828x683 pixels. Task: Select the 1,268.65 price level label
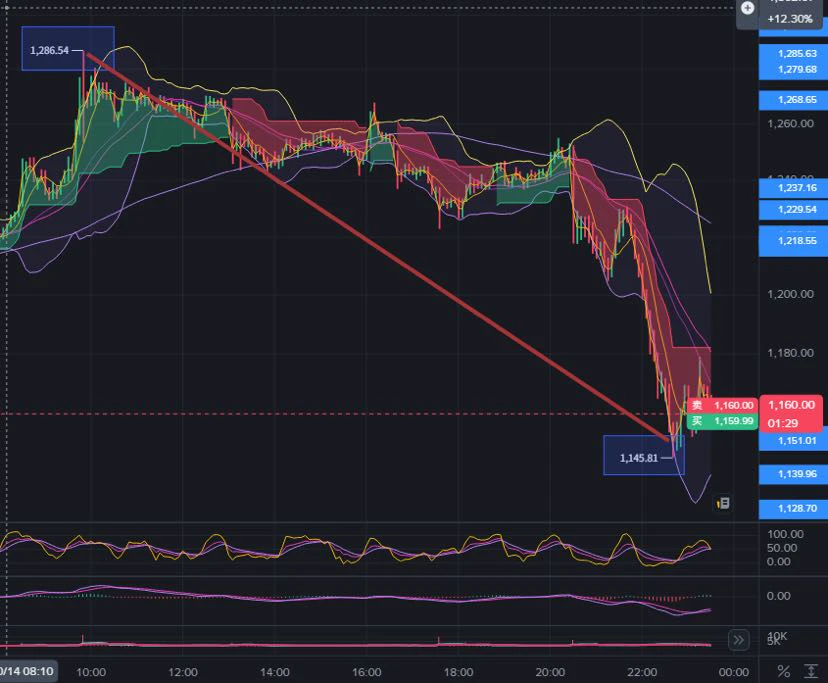793,99
